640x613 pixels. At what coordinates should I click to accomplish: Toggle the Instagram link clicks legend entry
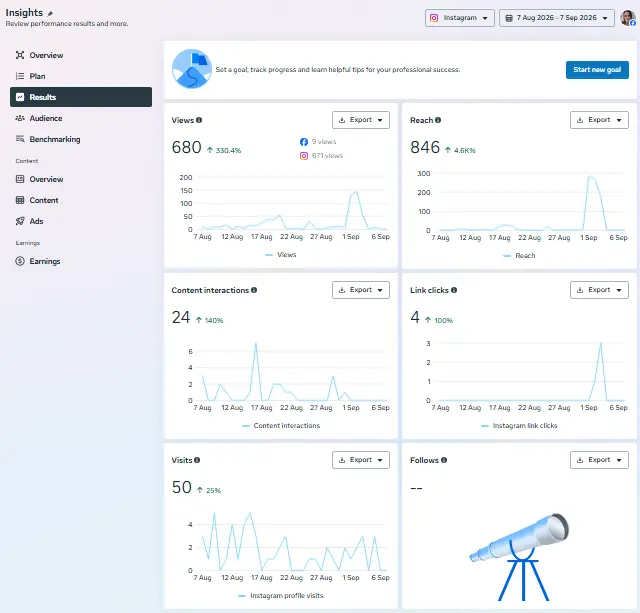(x=519, y=425)
